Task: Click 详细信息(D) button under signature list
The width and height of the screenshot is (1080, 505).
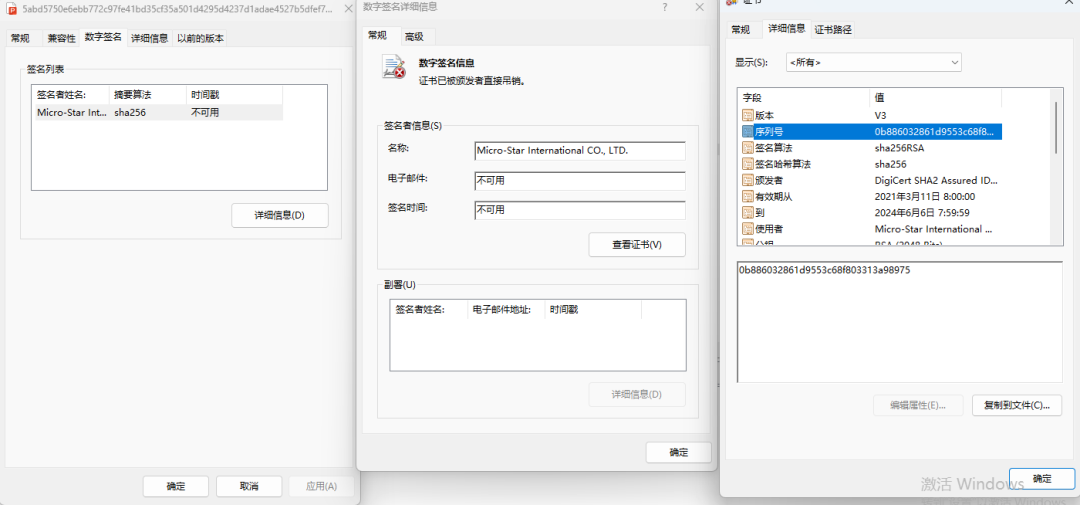Action: (x=280, y=215)
